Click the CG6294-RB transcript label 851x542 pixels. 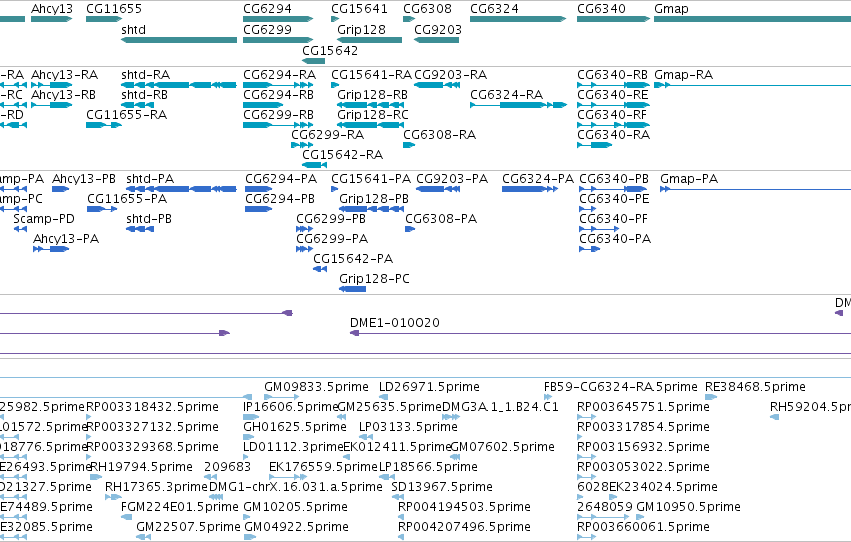pos(278,94)
